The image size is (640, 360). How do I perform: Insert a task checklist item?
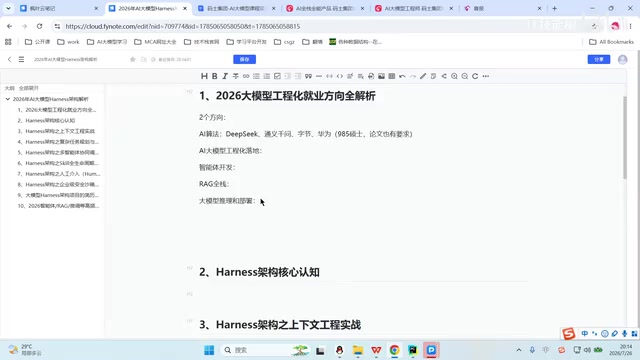(277, 76)
